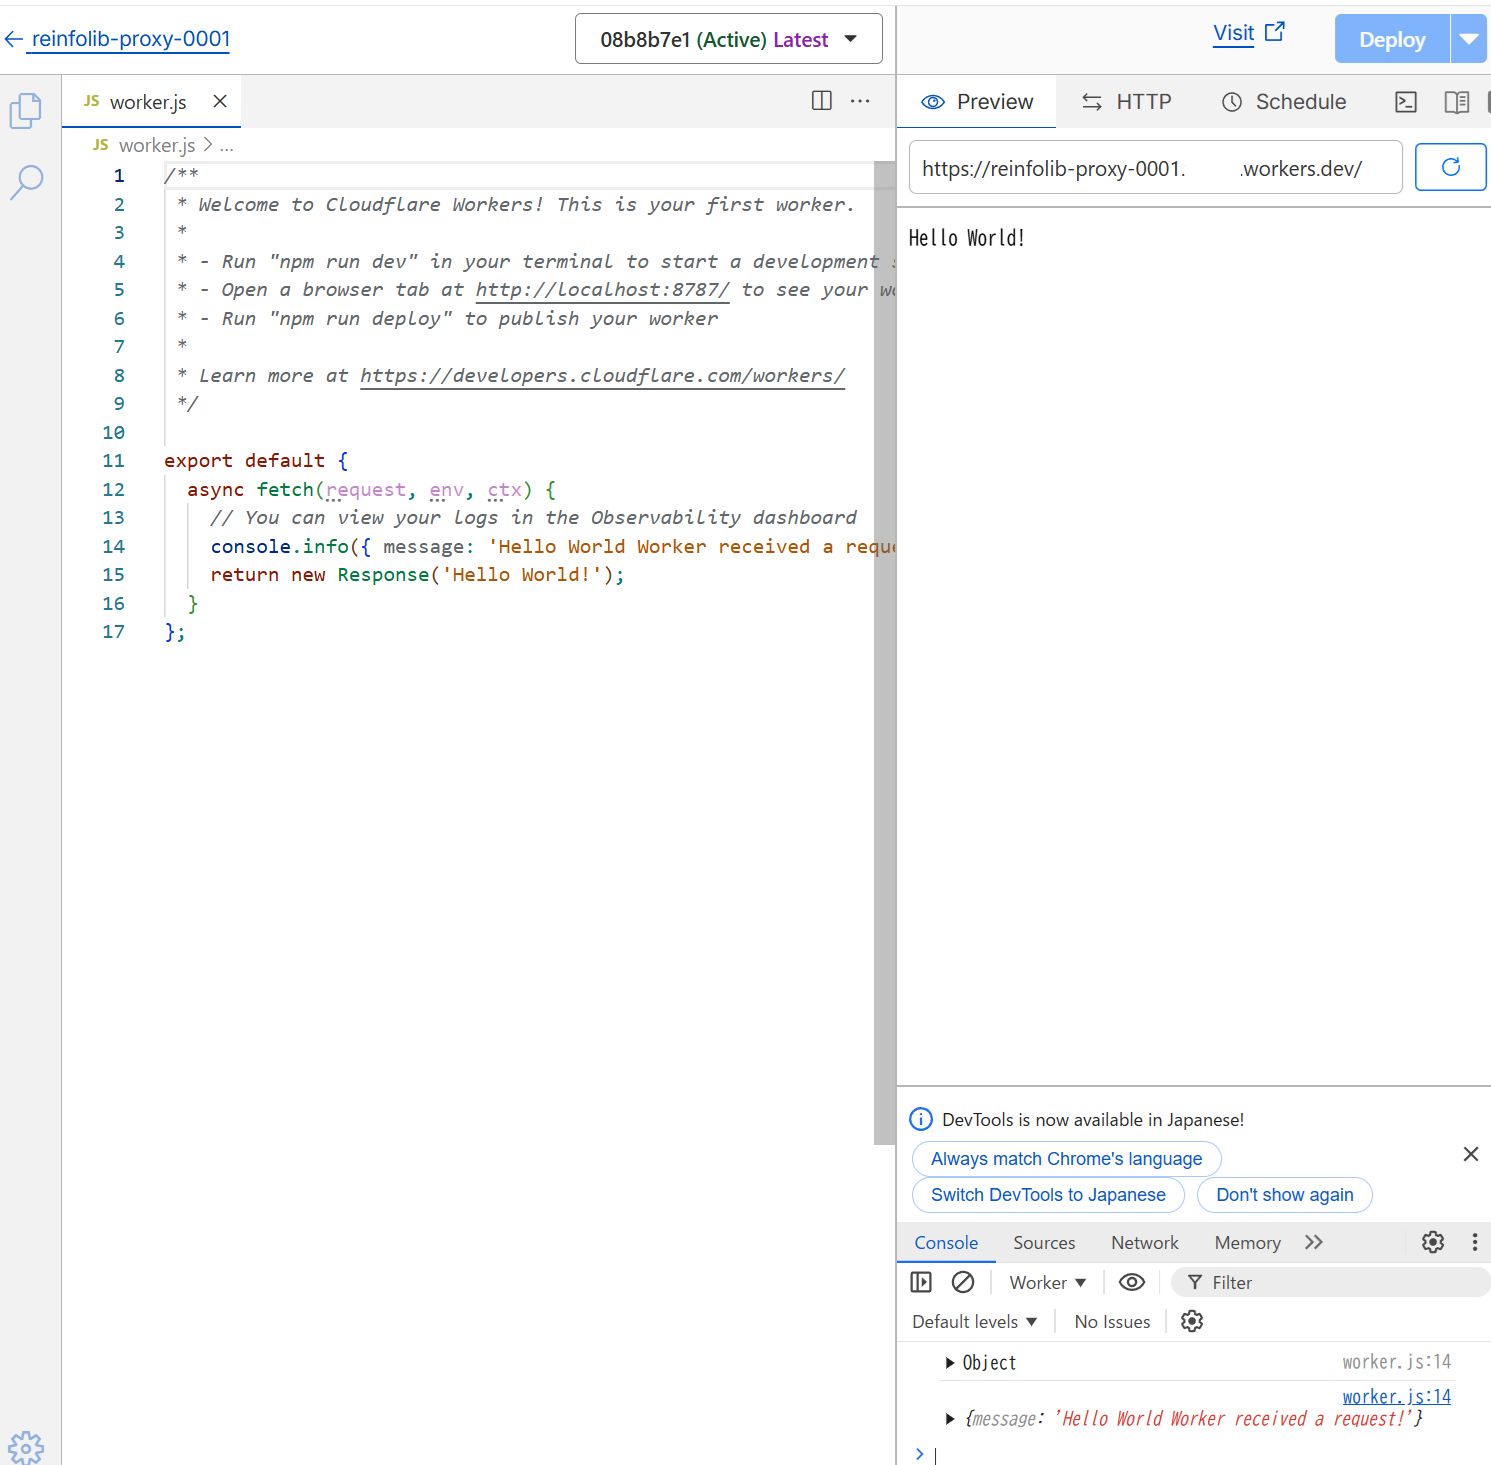
Task: Click the preview URL address field
Action: (x=1156, y=168)
